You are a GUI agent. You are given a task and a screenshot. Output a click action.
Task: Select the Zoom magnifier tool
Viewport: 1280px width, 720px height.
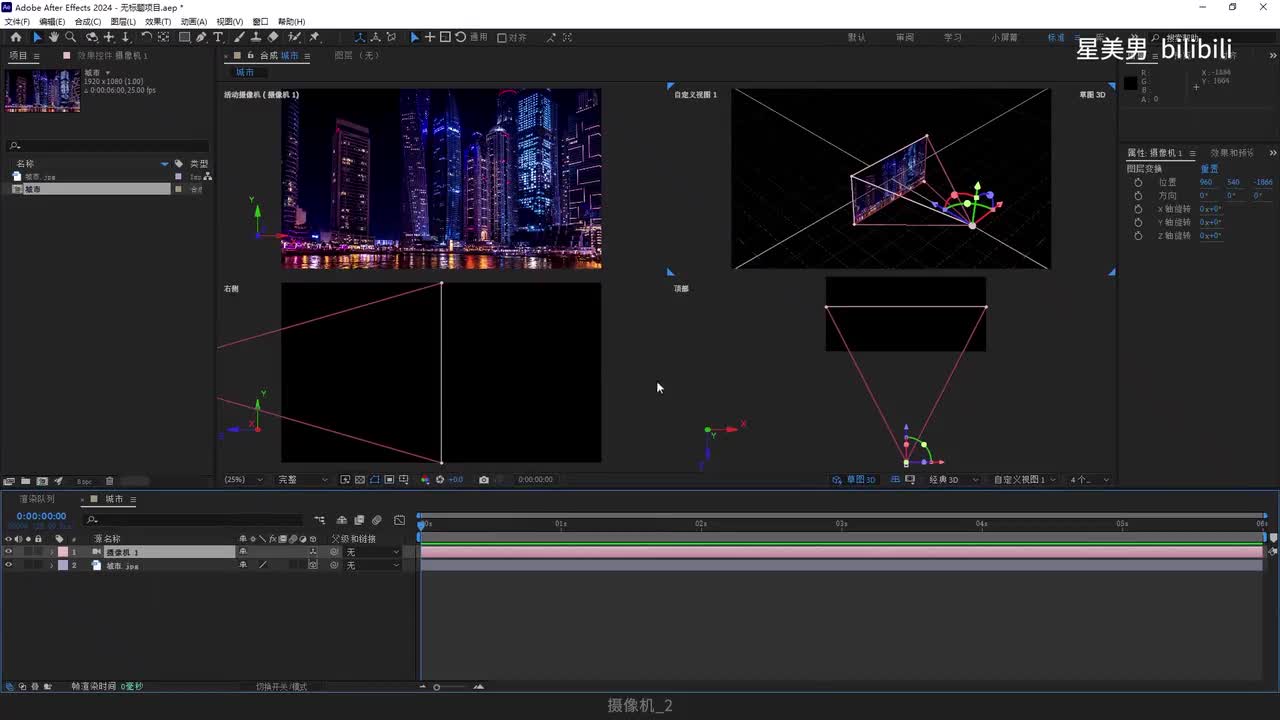tap(70, 37)
